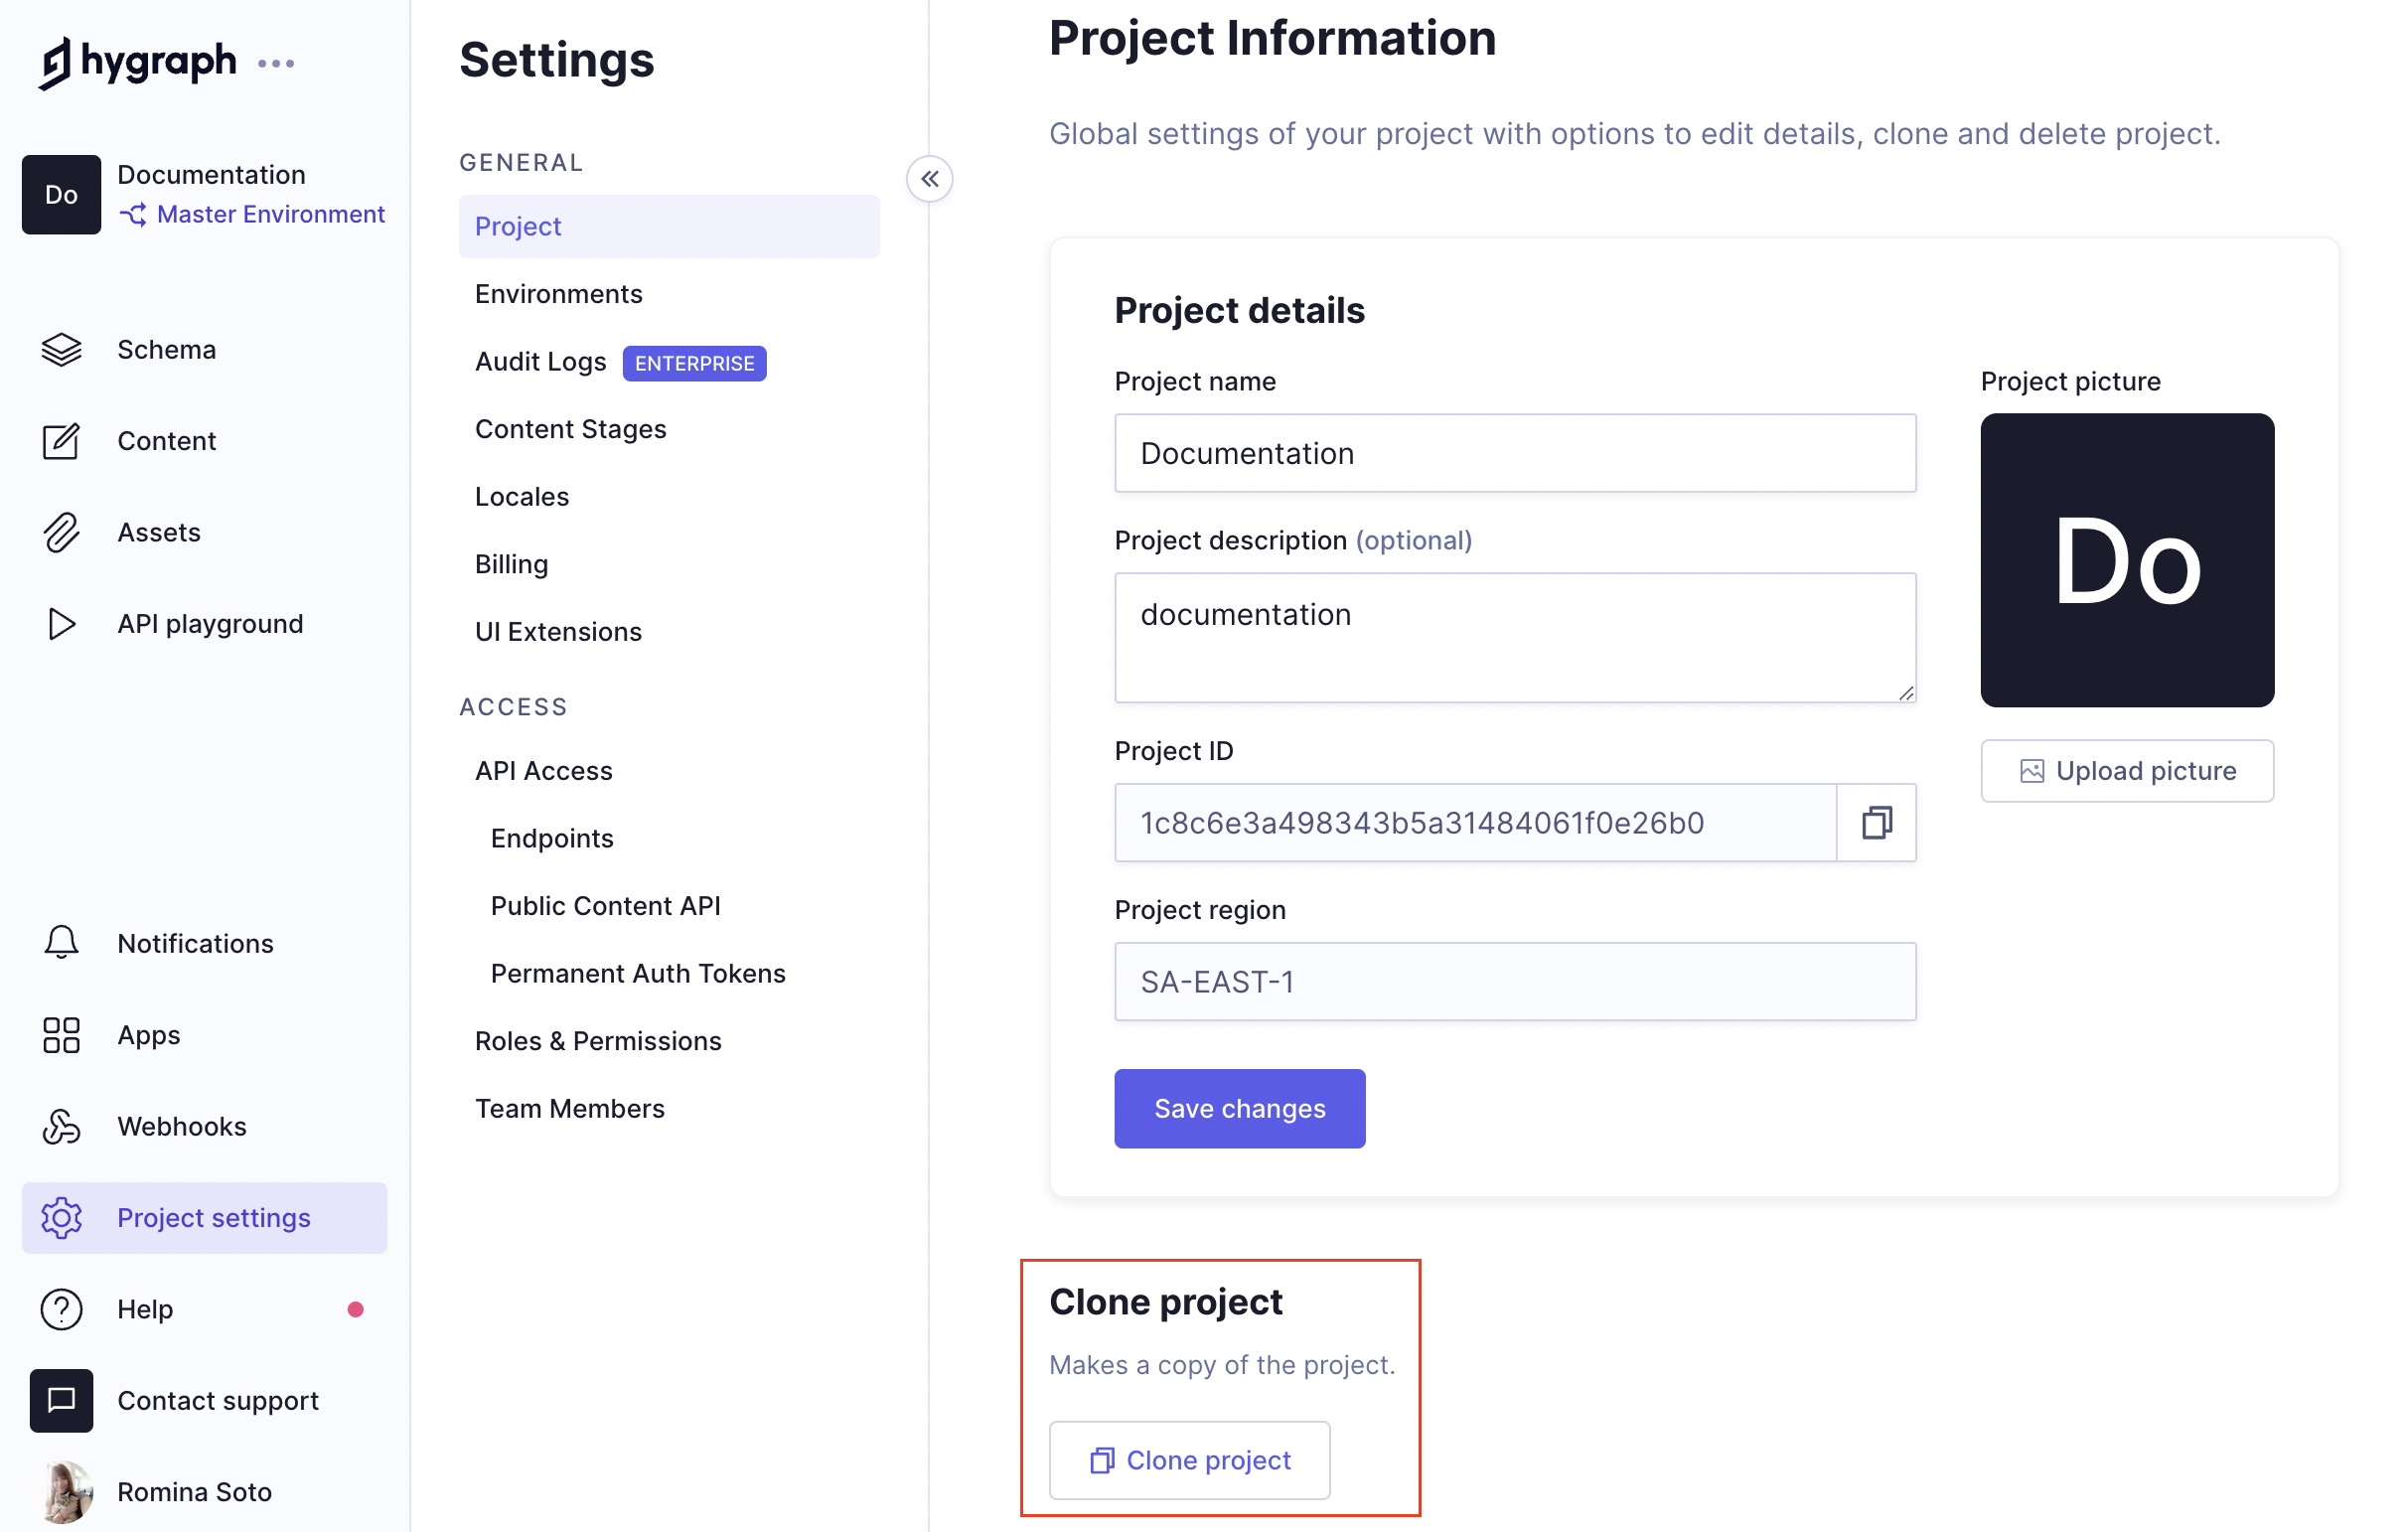Click the Webhooks icon
Image resolution: width=2408 pixels, height=1532 pixels.
coord(61,1126)
